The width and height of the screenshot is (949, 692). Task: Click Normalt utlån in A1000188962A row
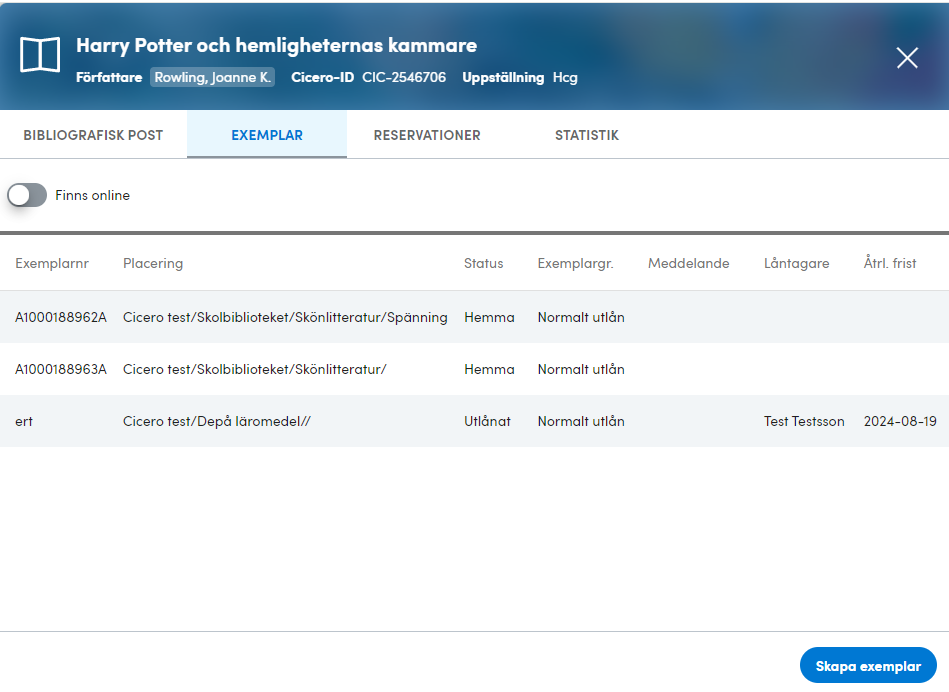(x=581, y=317)
